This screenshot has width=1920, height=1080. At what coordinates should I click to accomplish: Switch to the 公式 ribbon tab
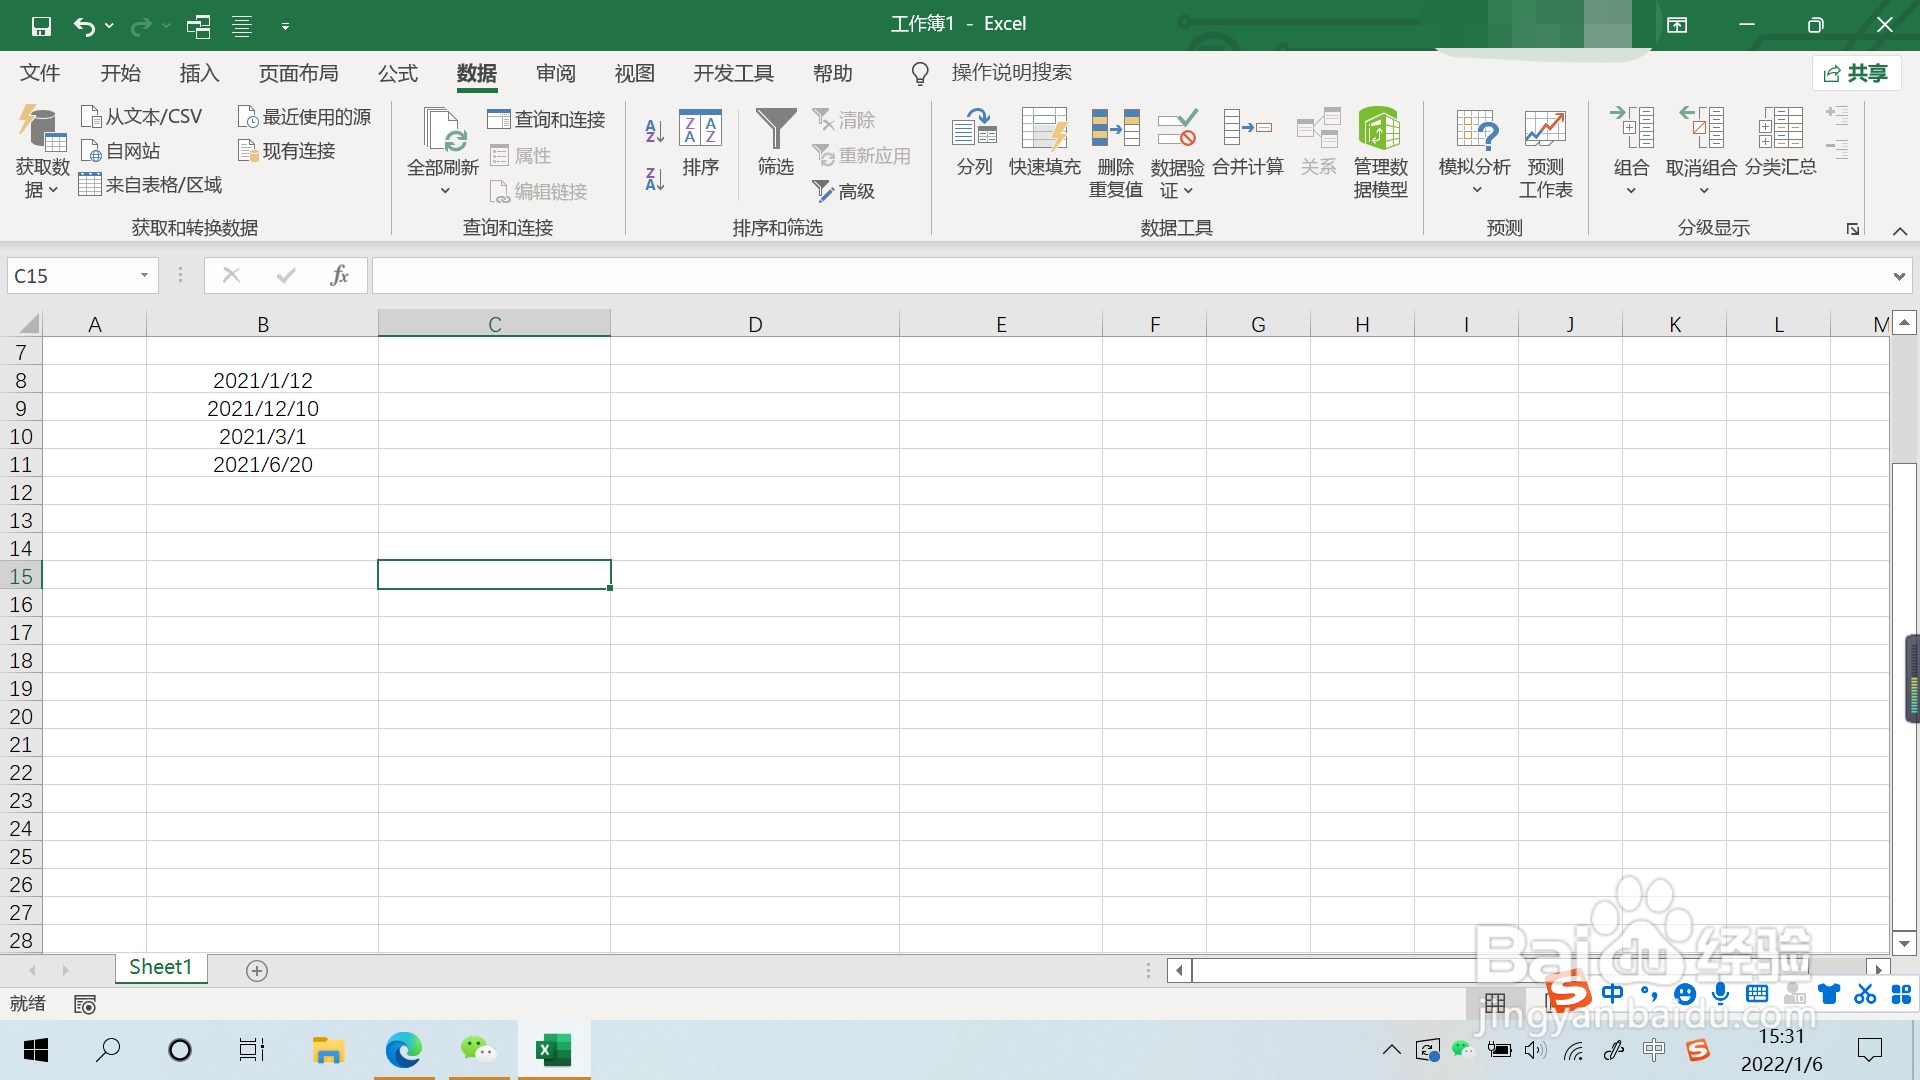click(398, 73)
